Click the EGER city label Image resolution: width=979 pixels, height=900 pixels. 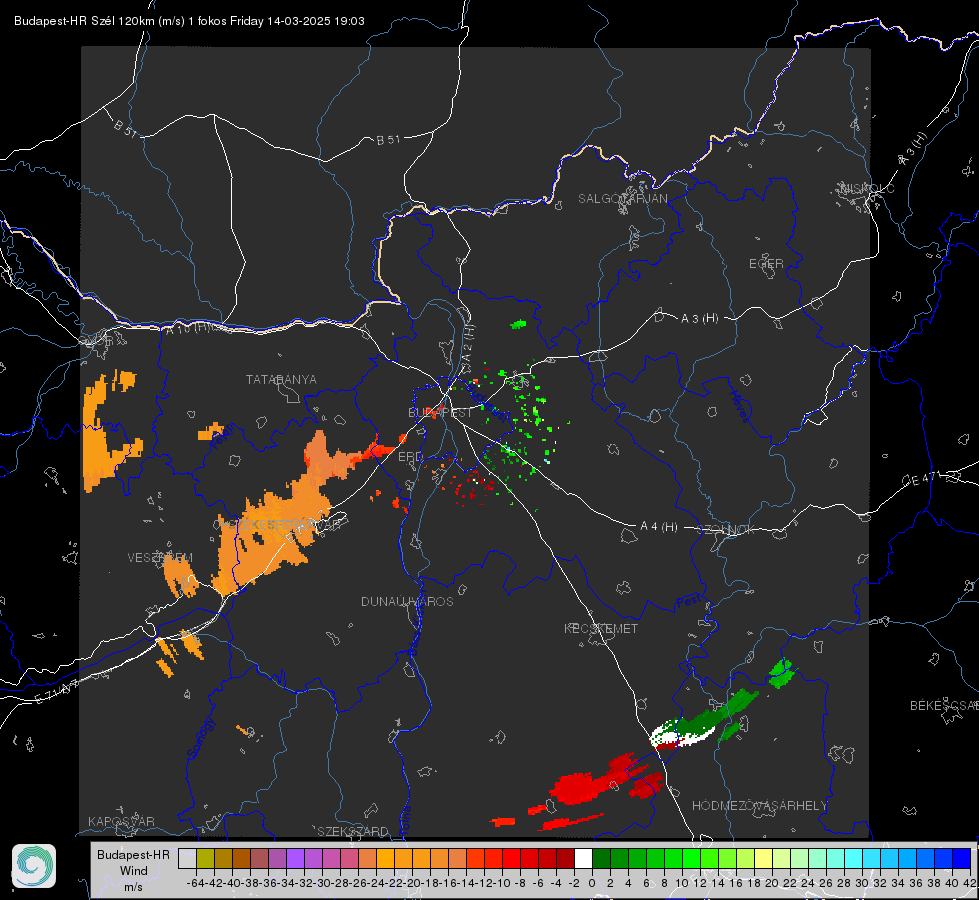(766, 264)
